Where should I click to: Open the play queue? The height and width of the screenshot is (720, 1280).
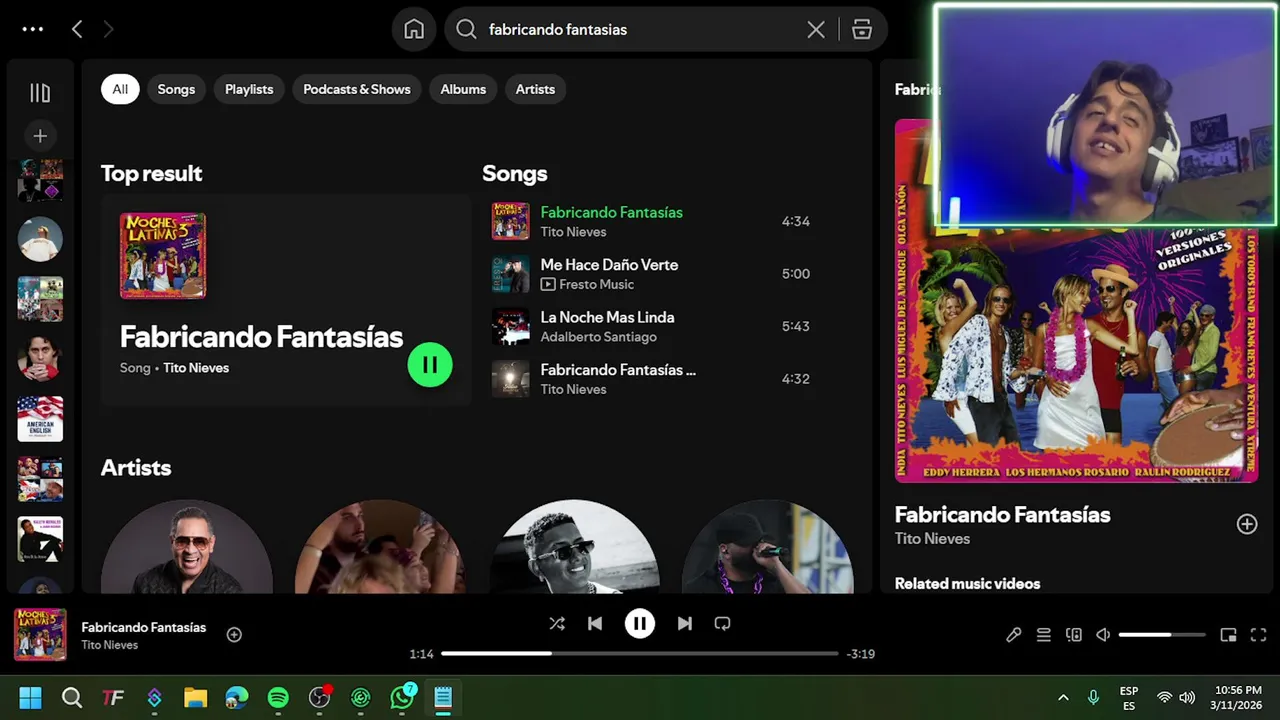pyautogui.click(x=1043, y=635)
